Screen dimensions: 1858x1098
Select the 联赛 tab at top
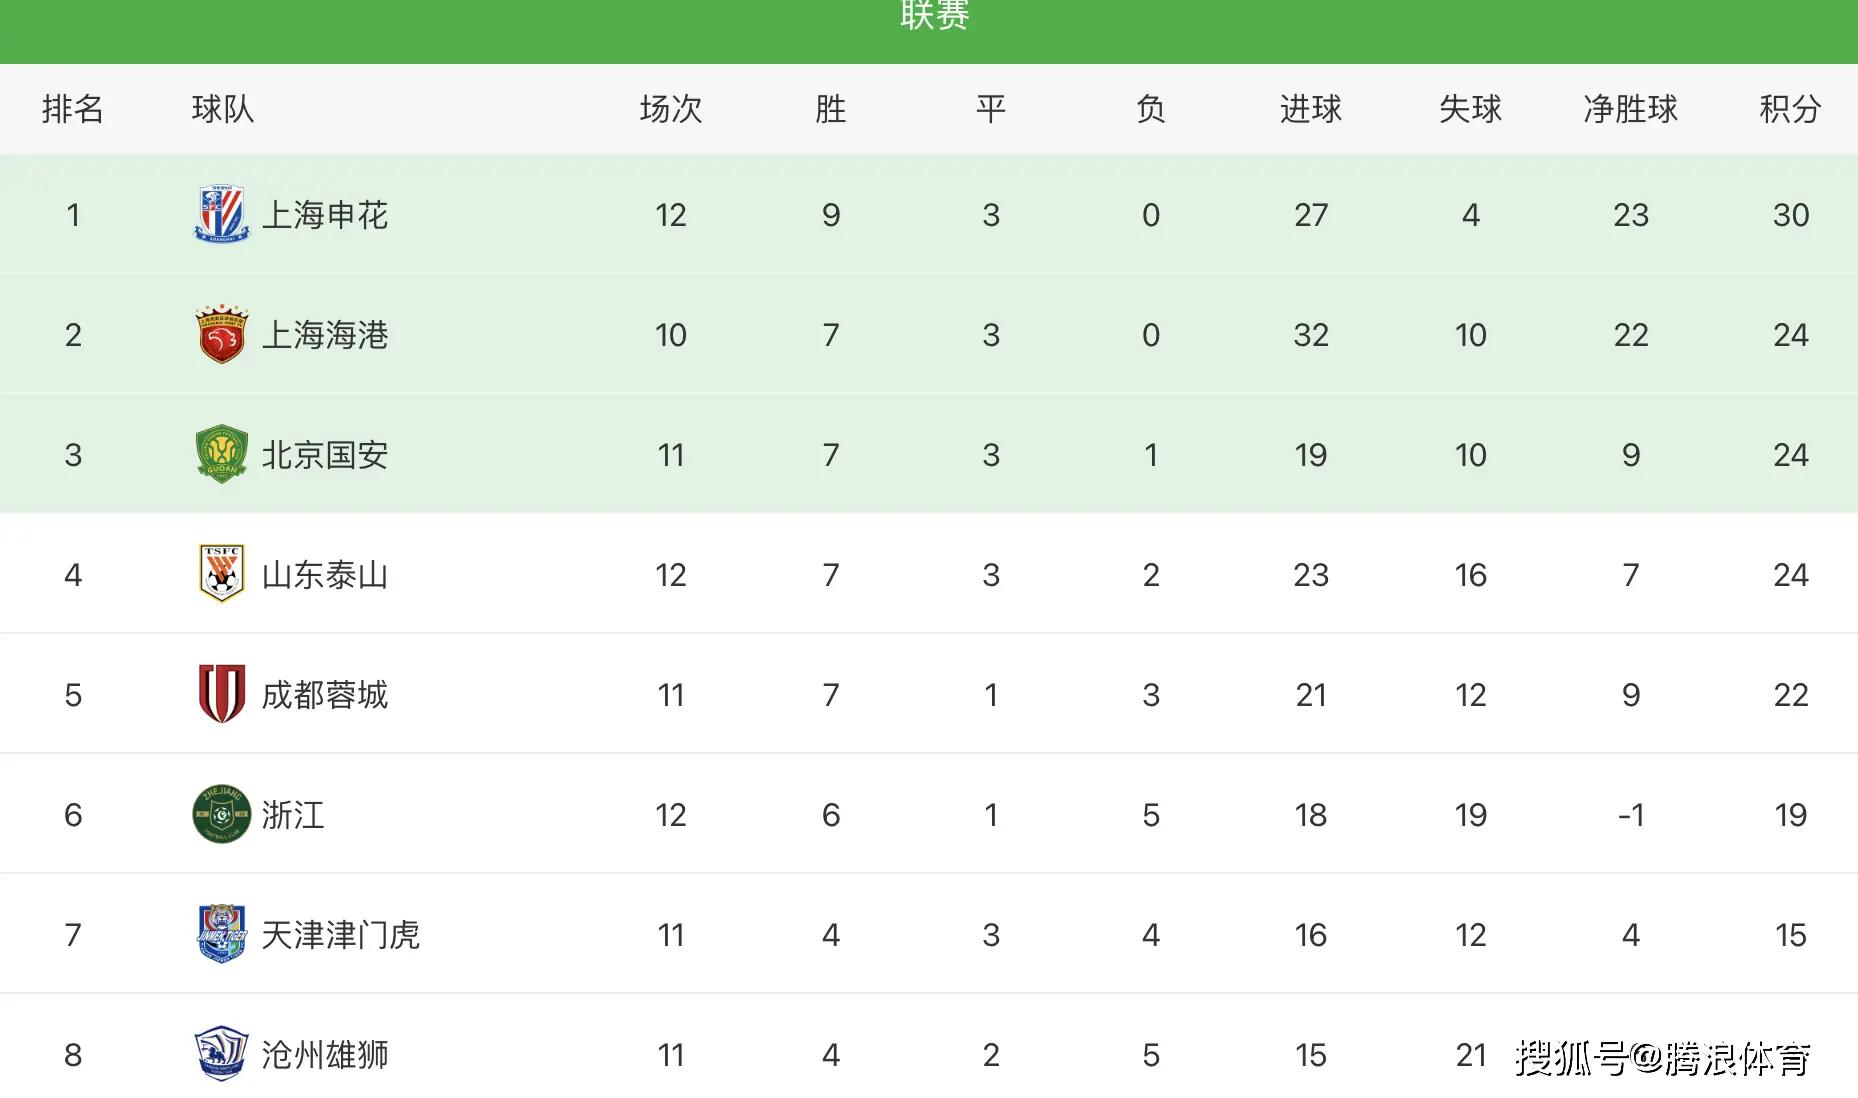pyautogui.click(x=934, y=16)
